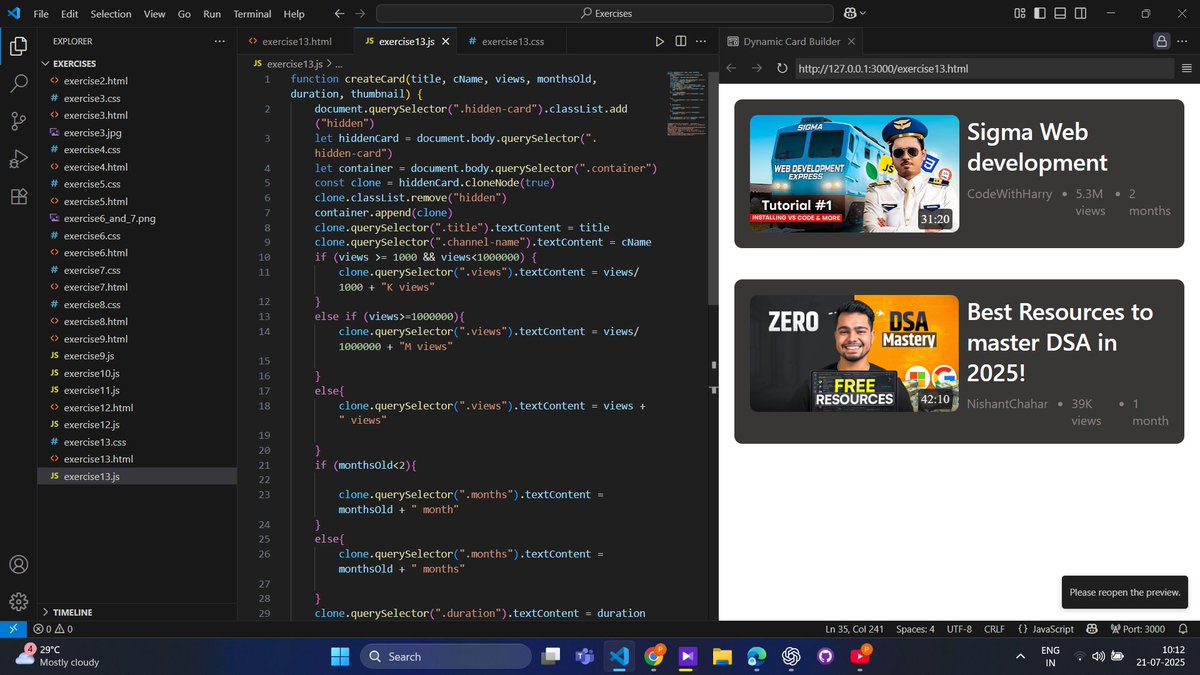Viewport: 1200px width, 675px height.
Task: Open exercise12.html in file explorer
Action: [x=98, y=407]
